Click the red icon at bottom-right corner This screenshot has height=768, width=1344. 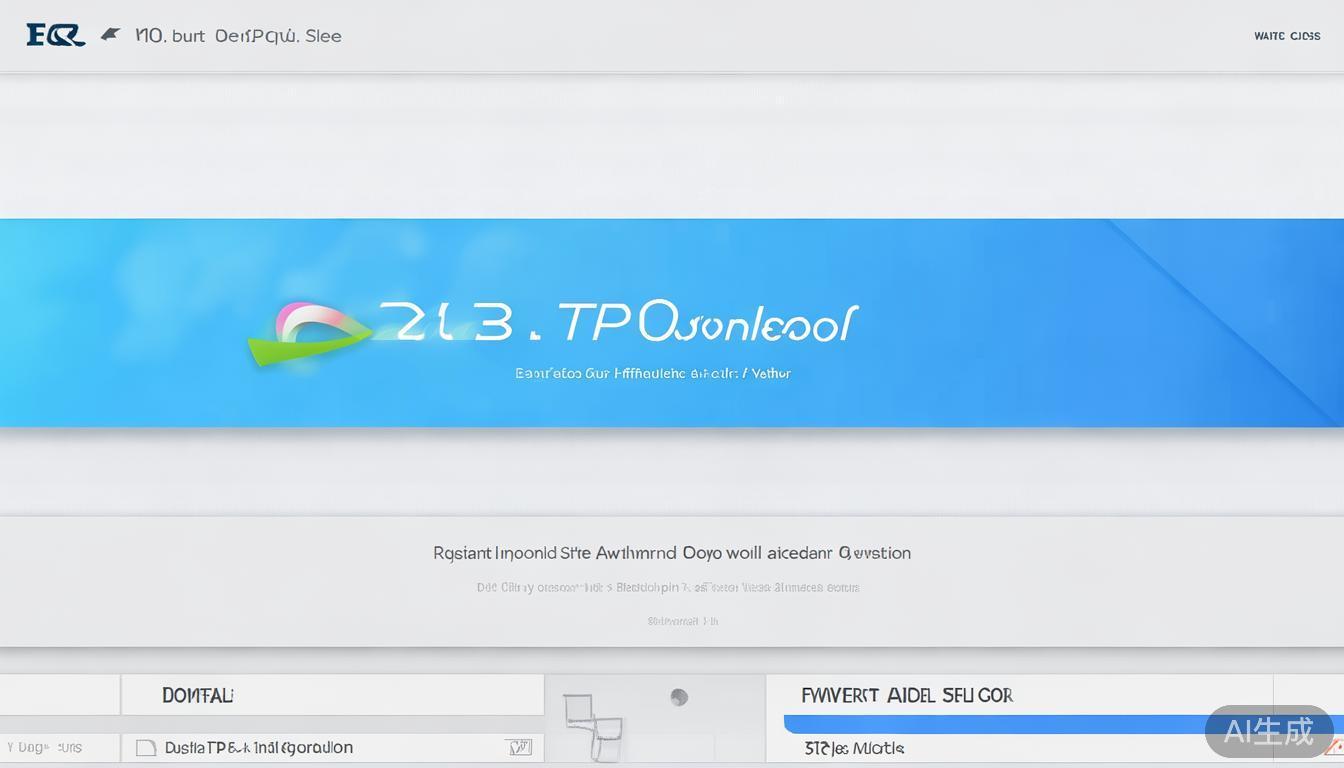1334,746
